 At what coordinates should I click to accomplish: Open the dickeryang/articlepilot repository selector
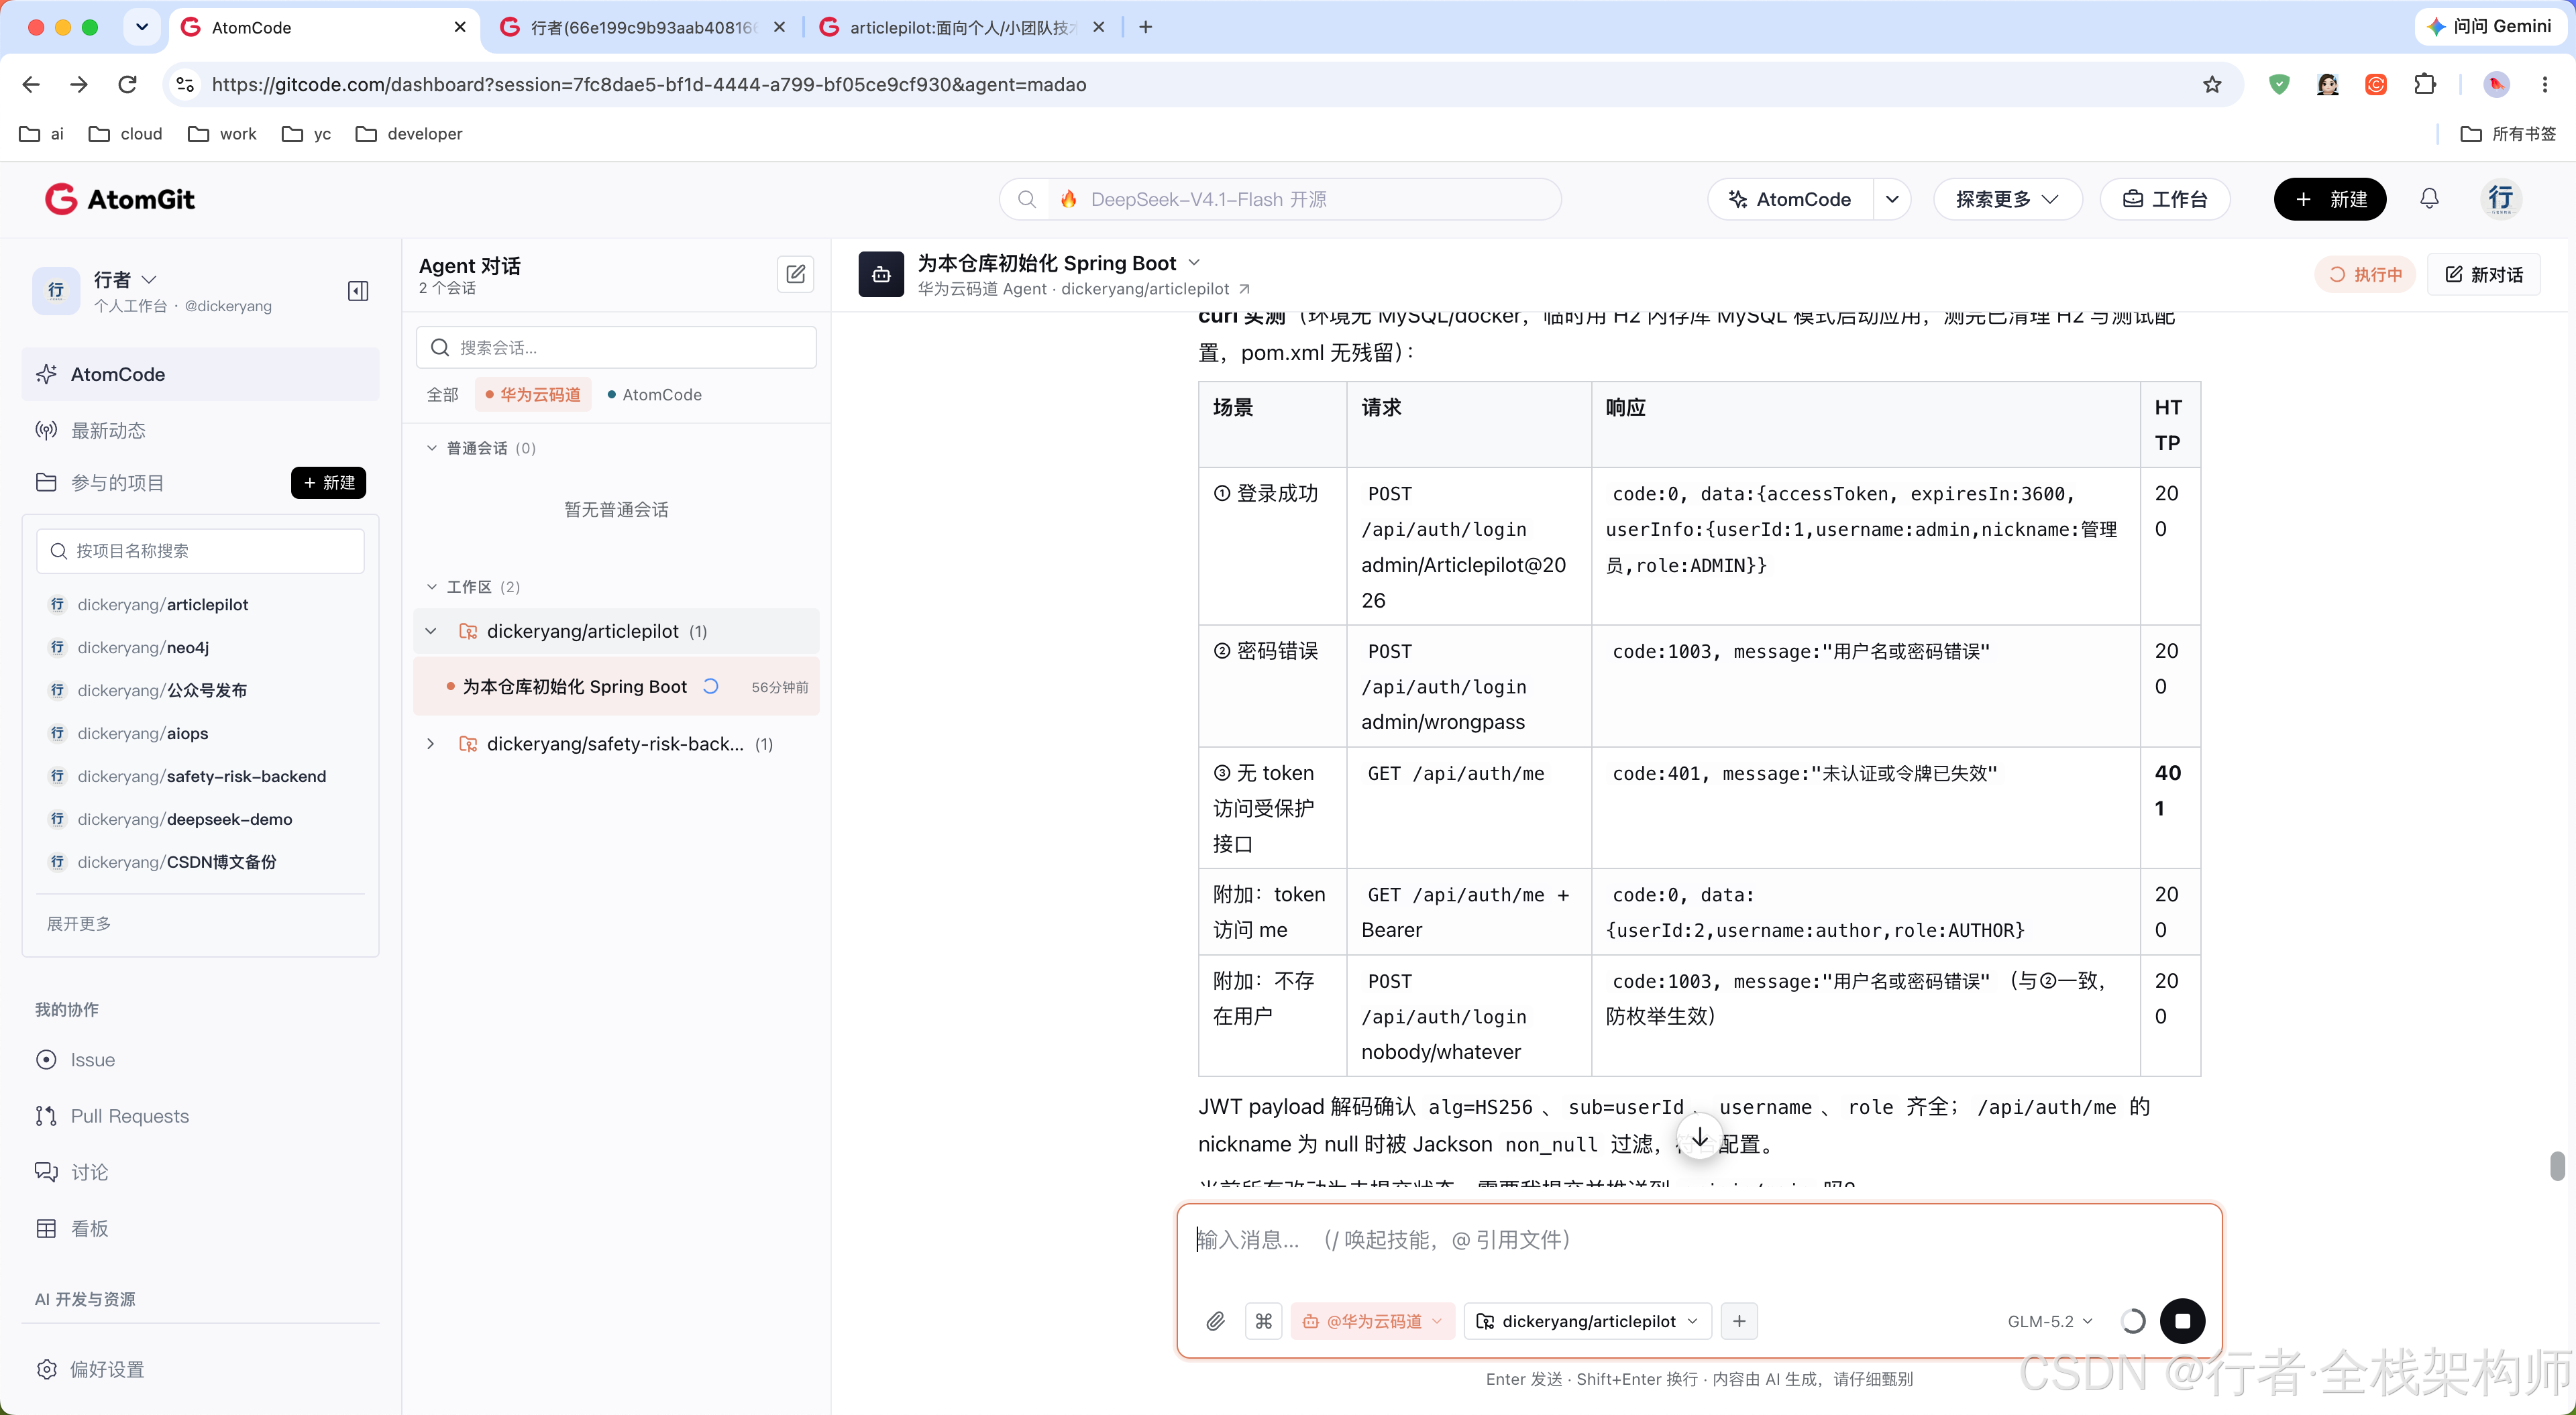1588,1321
